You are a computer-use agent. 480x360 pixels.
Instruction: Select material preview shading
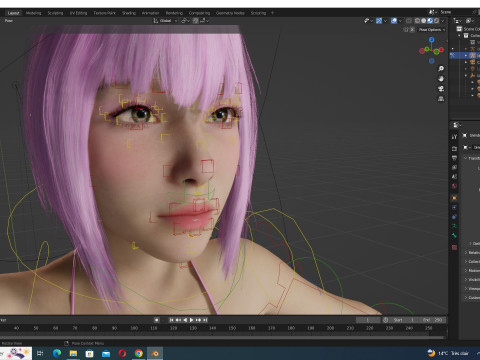[430, 21]
